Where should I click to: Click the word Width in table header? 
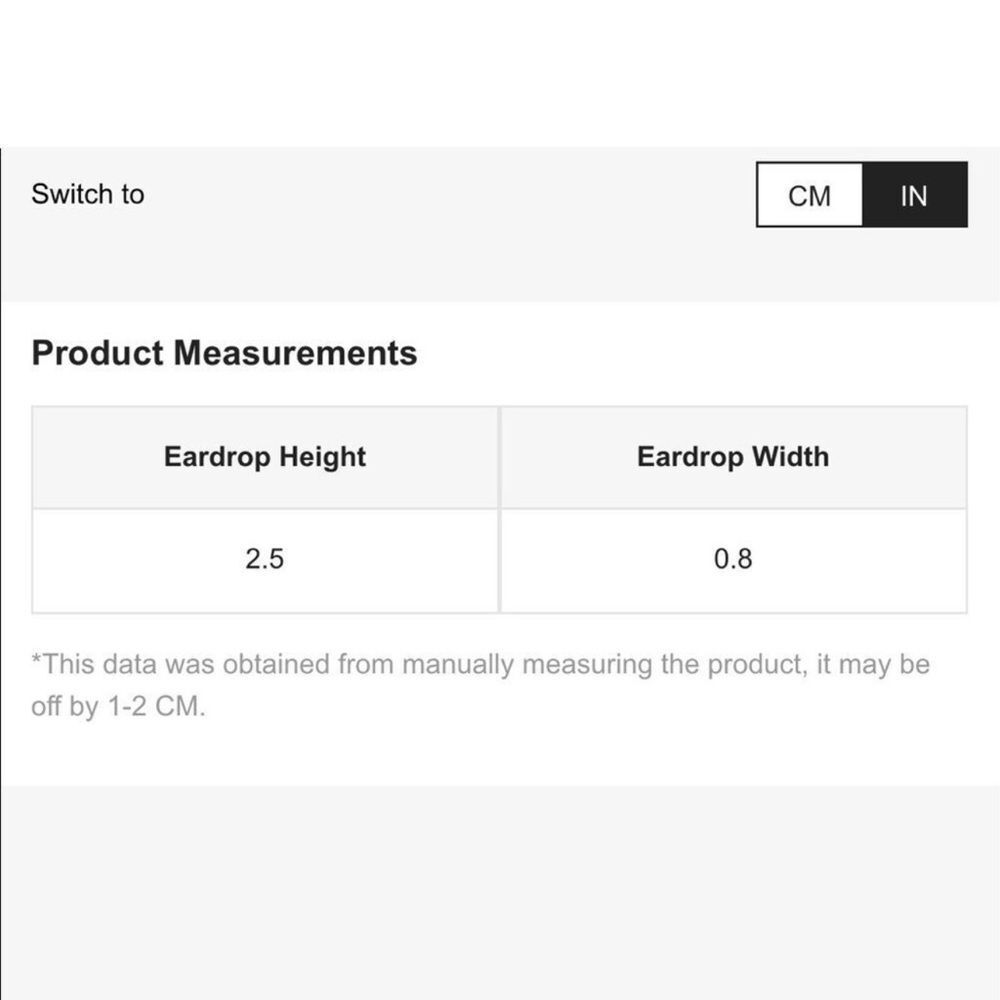(790, 457)
